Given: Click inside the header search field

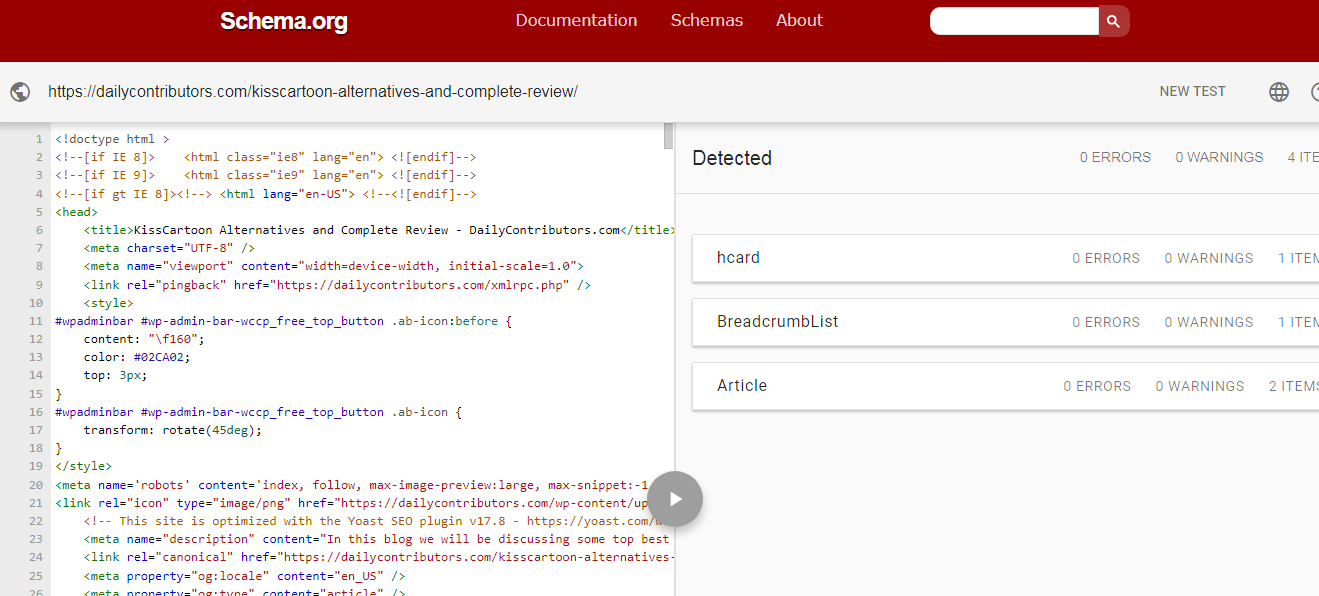Looking at the screenshot, I should tap(1014, 20).
